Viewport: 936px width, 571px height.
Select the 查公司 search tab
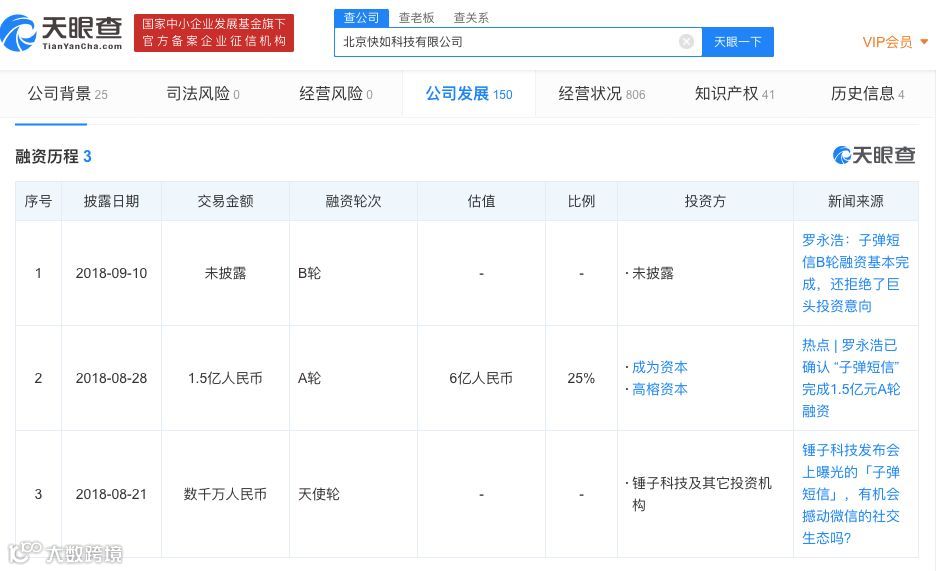pyautogui.click(x=361, y=18)
